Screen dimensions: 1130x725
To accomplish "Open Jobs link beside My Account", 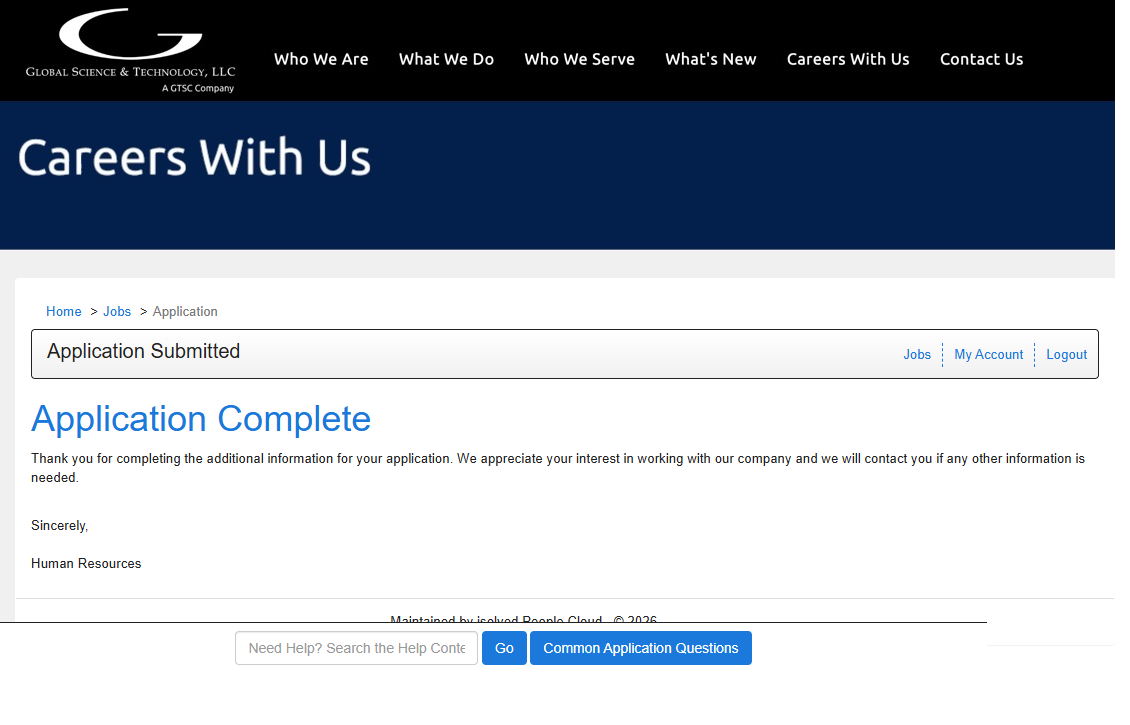I will tap(916, 354).
